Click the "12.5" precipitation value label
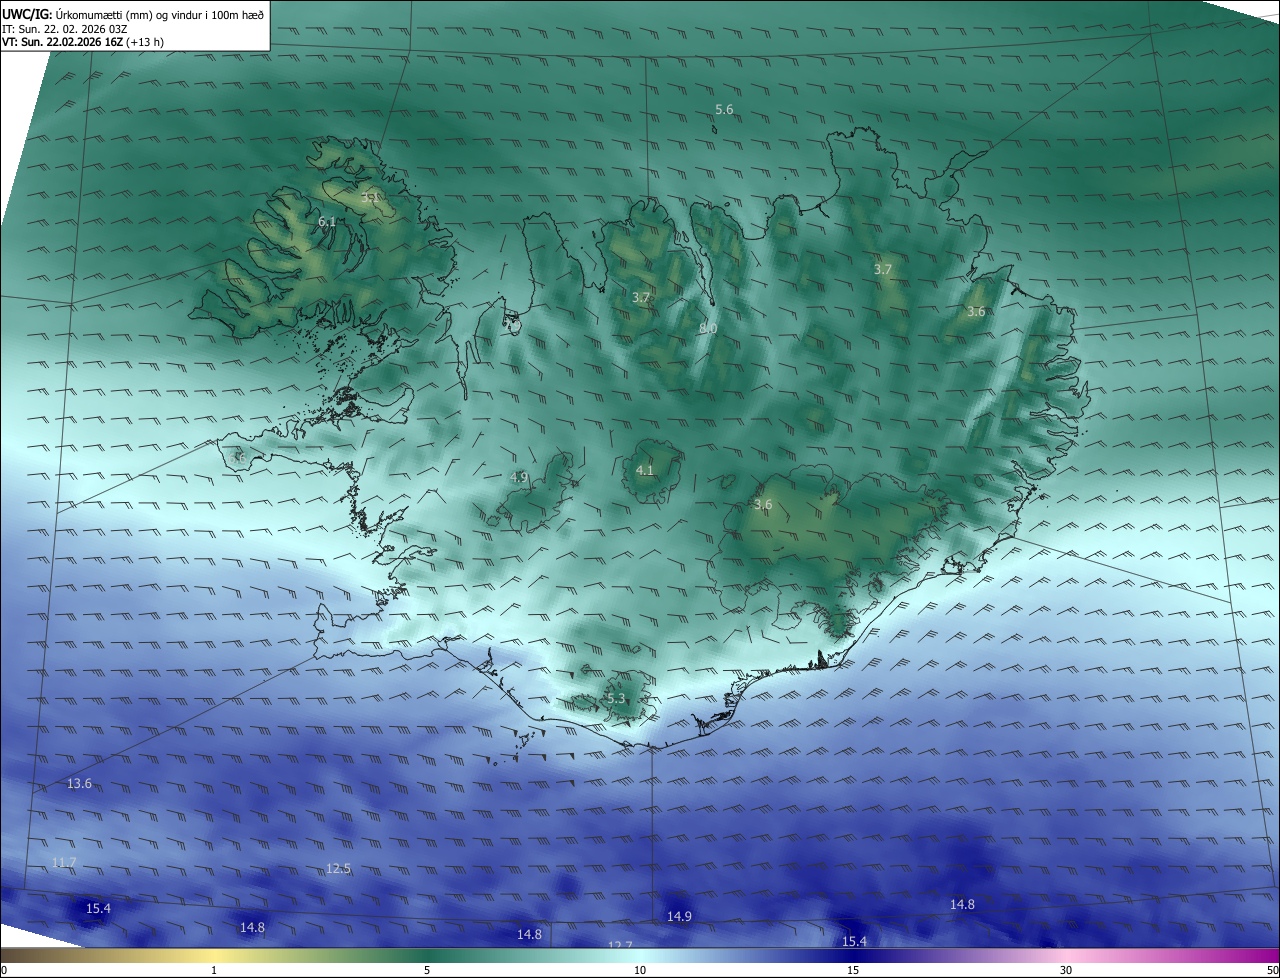 (338, 868)
